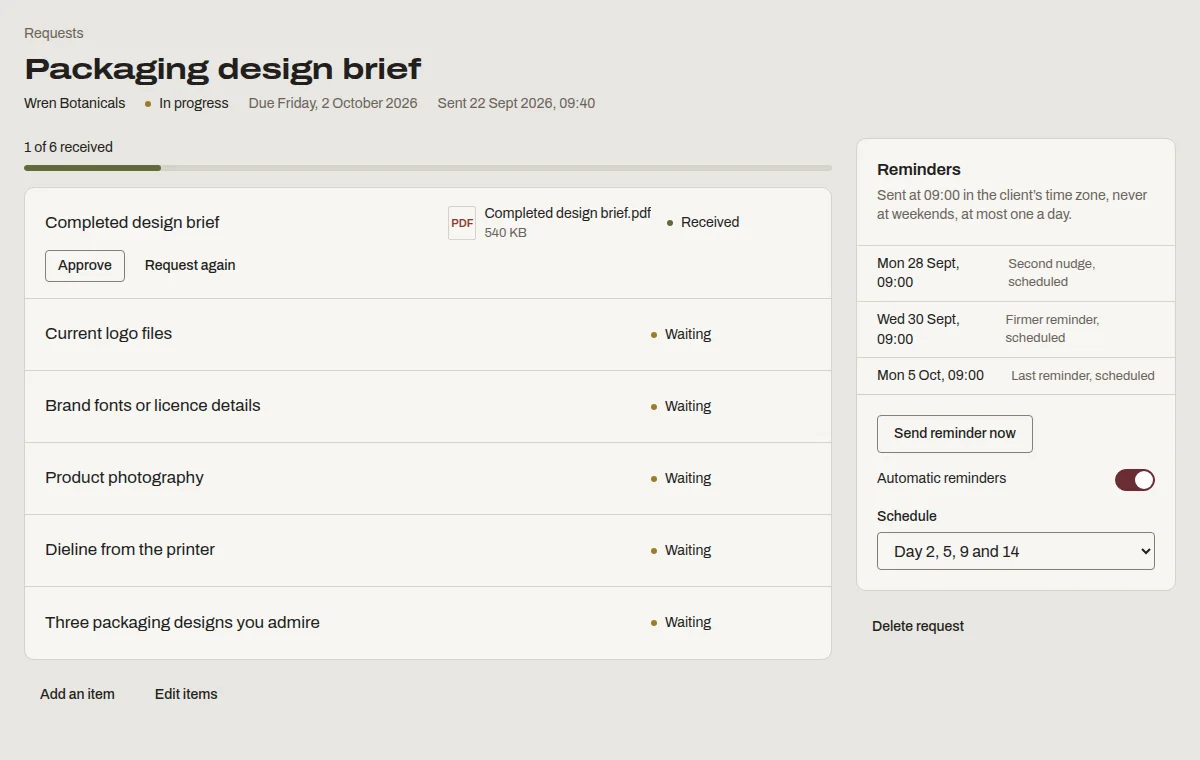Click Edit items
The width and height of the screenshot is (1200, 760).
186,694
